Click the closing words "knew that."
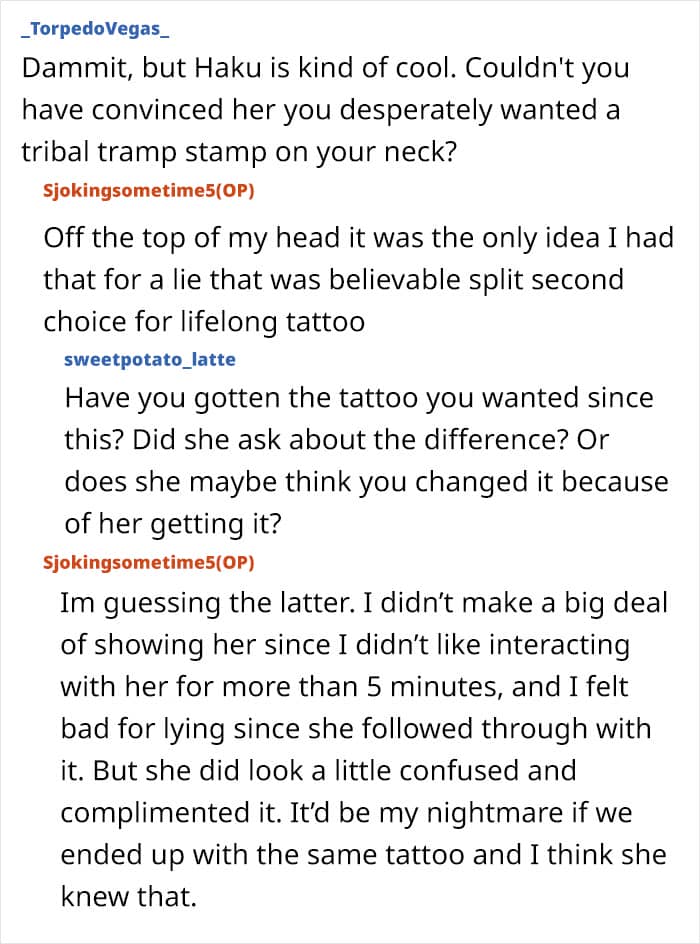700x944 pixels. coord(126,897)
